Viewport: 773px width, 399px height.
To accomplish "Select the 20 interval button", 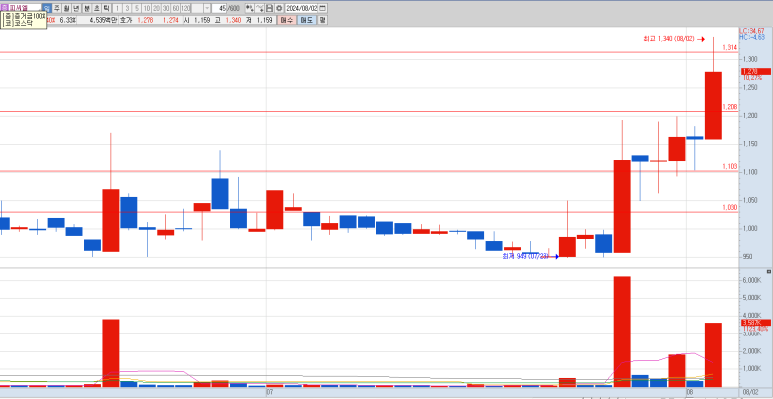I will pyautogui.click(x=156, y=8).
